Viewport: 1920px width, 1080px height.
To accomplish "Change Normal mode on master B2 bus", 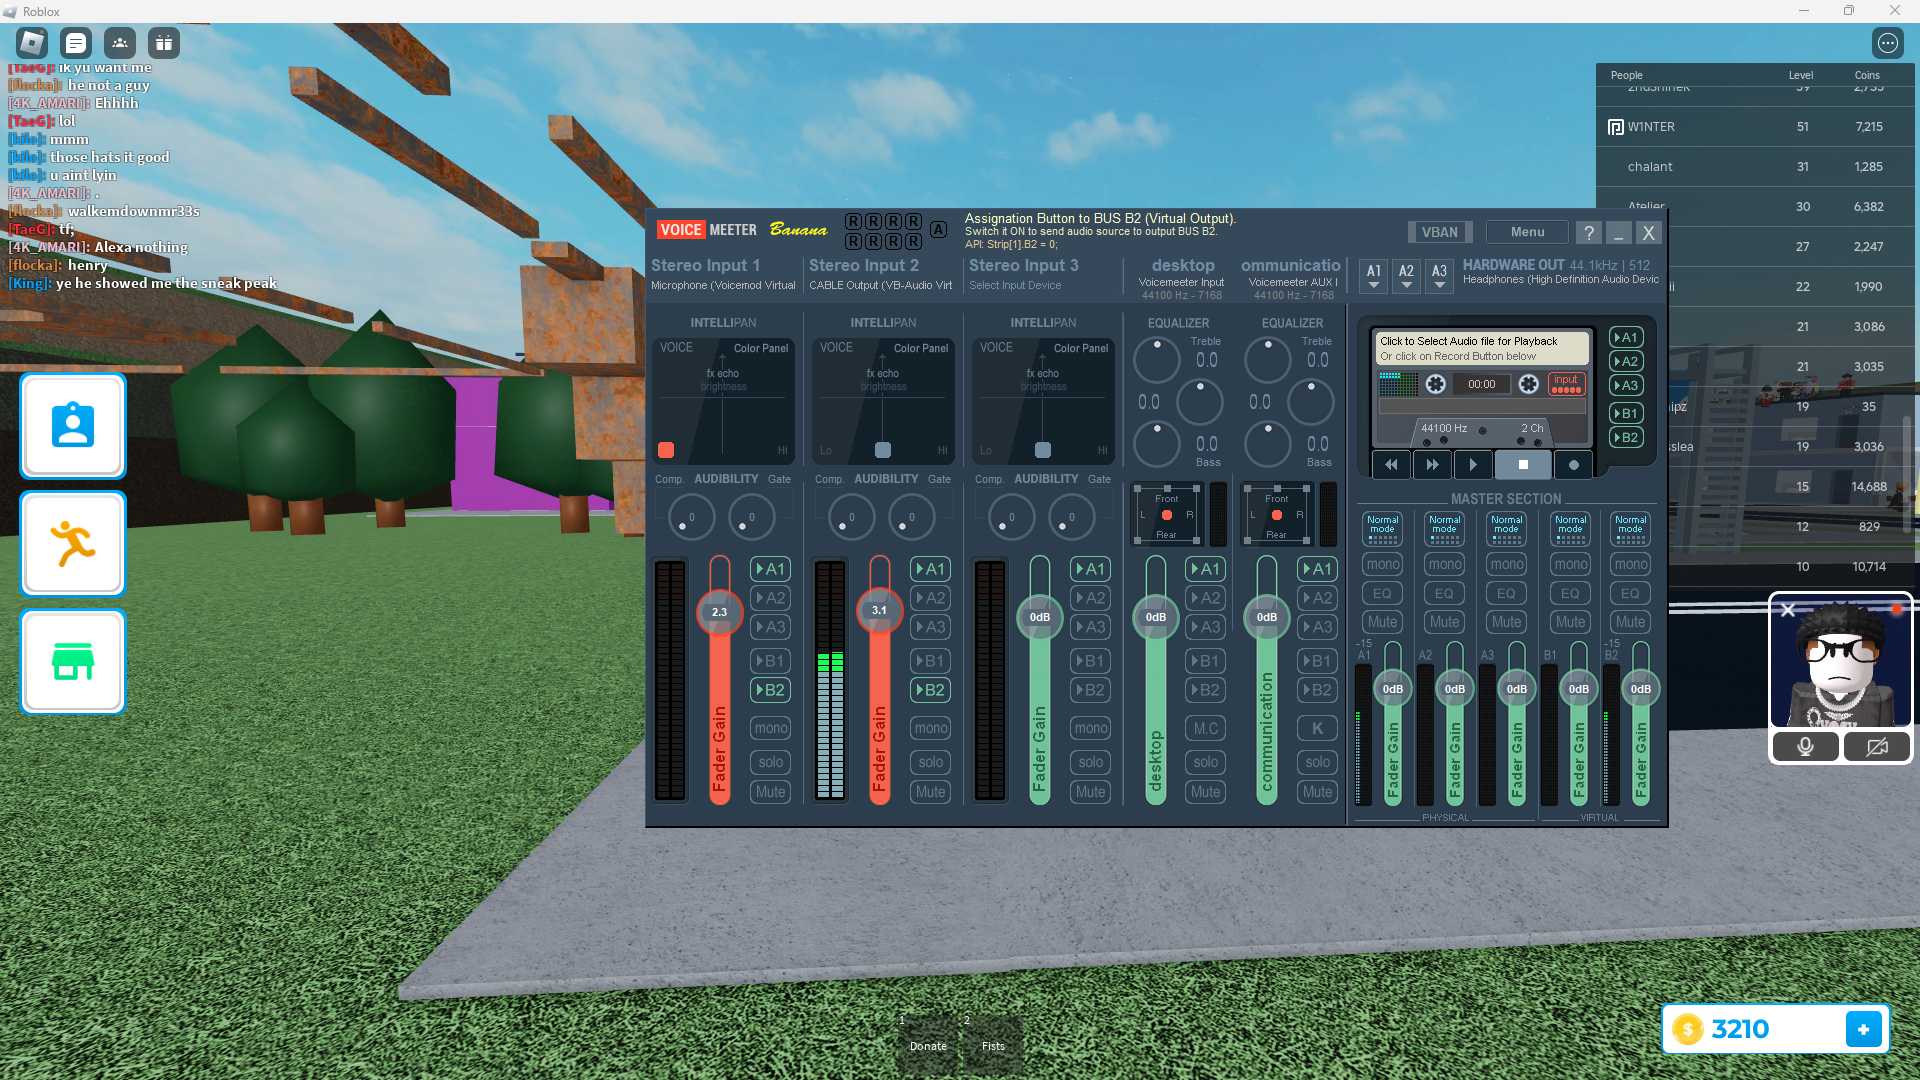I will (1630, 529).
